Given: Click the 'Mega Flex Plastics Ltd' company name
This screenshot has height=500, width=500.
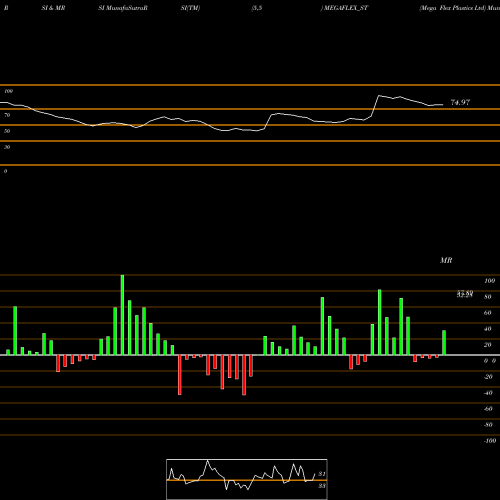Looking at the screenshot, I should [453, 8].
